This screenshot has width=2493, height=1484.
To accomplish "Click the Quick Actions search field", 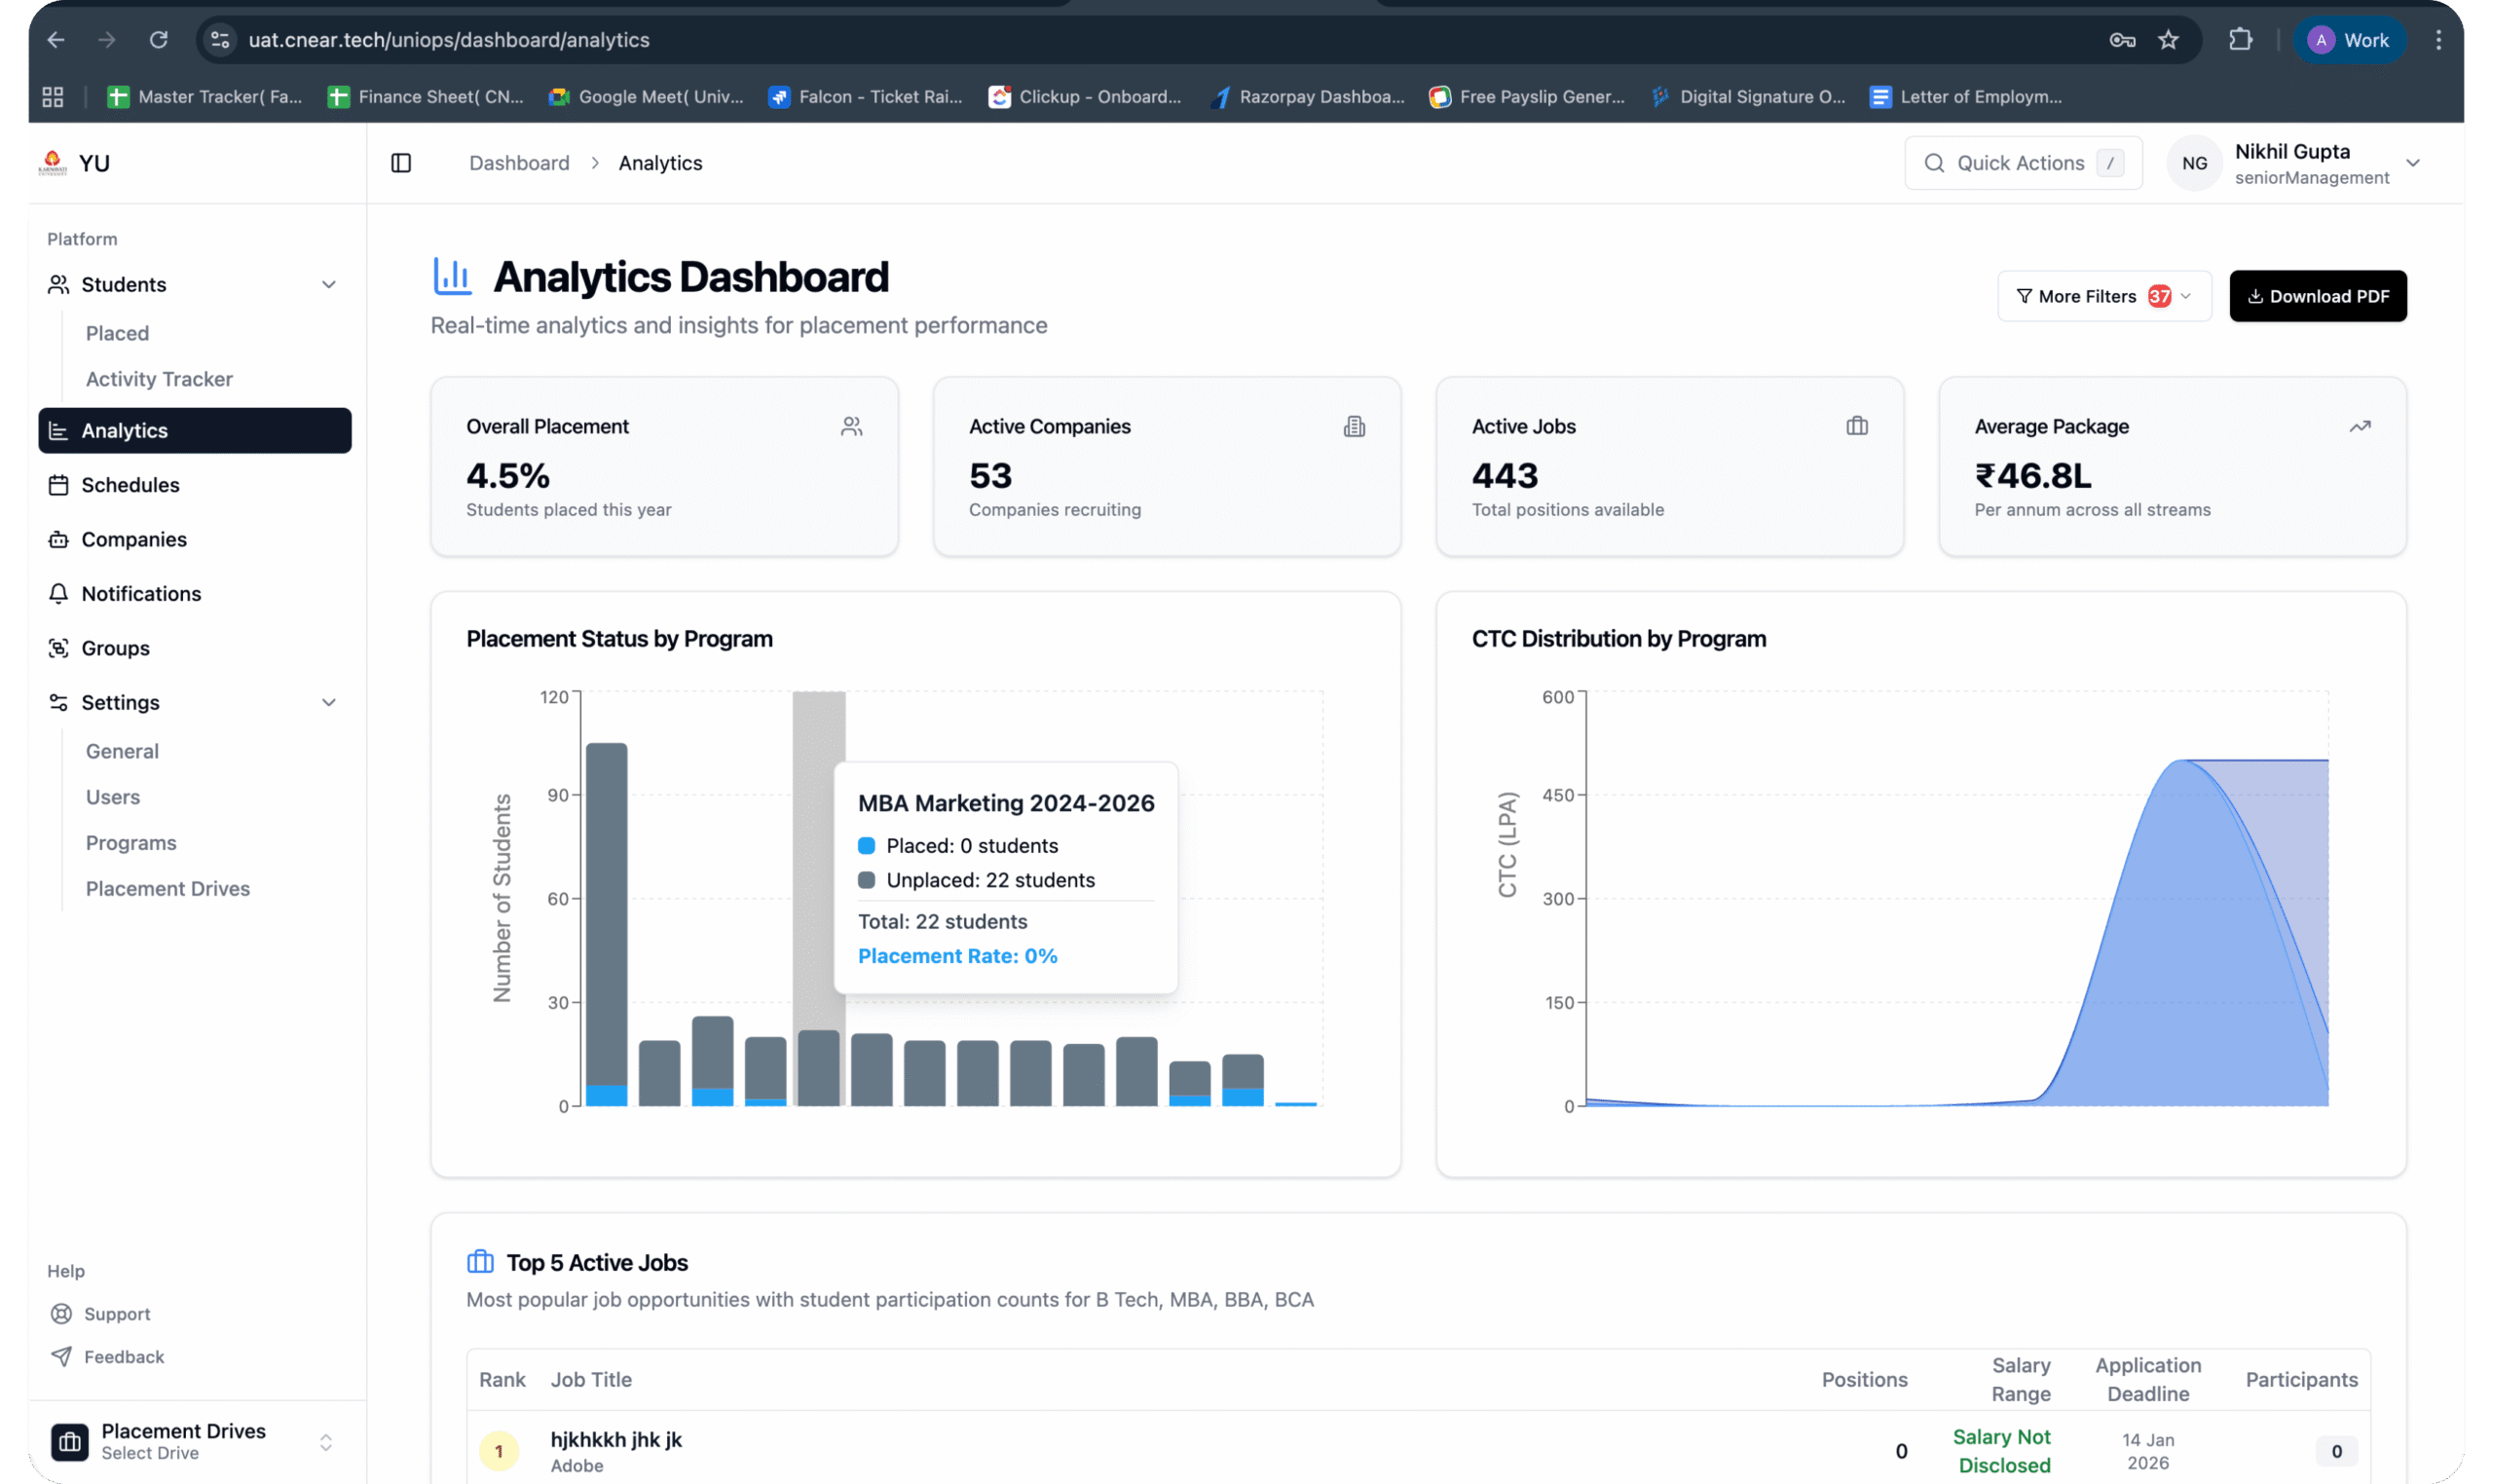I will pyautogui.click(x=2022, y=163).
